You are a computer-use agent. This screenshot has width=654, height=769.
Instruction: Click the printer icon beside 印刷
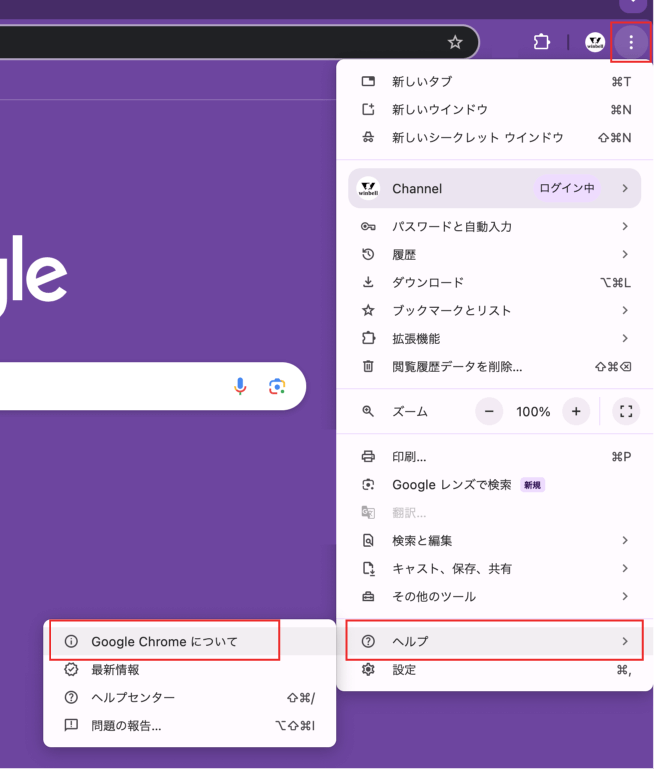368,457
